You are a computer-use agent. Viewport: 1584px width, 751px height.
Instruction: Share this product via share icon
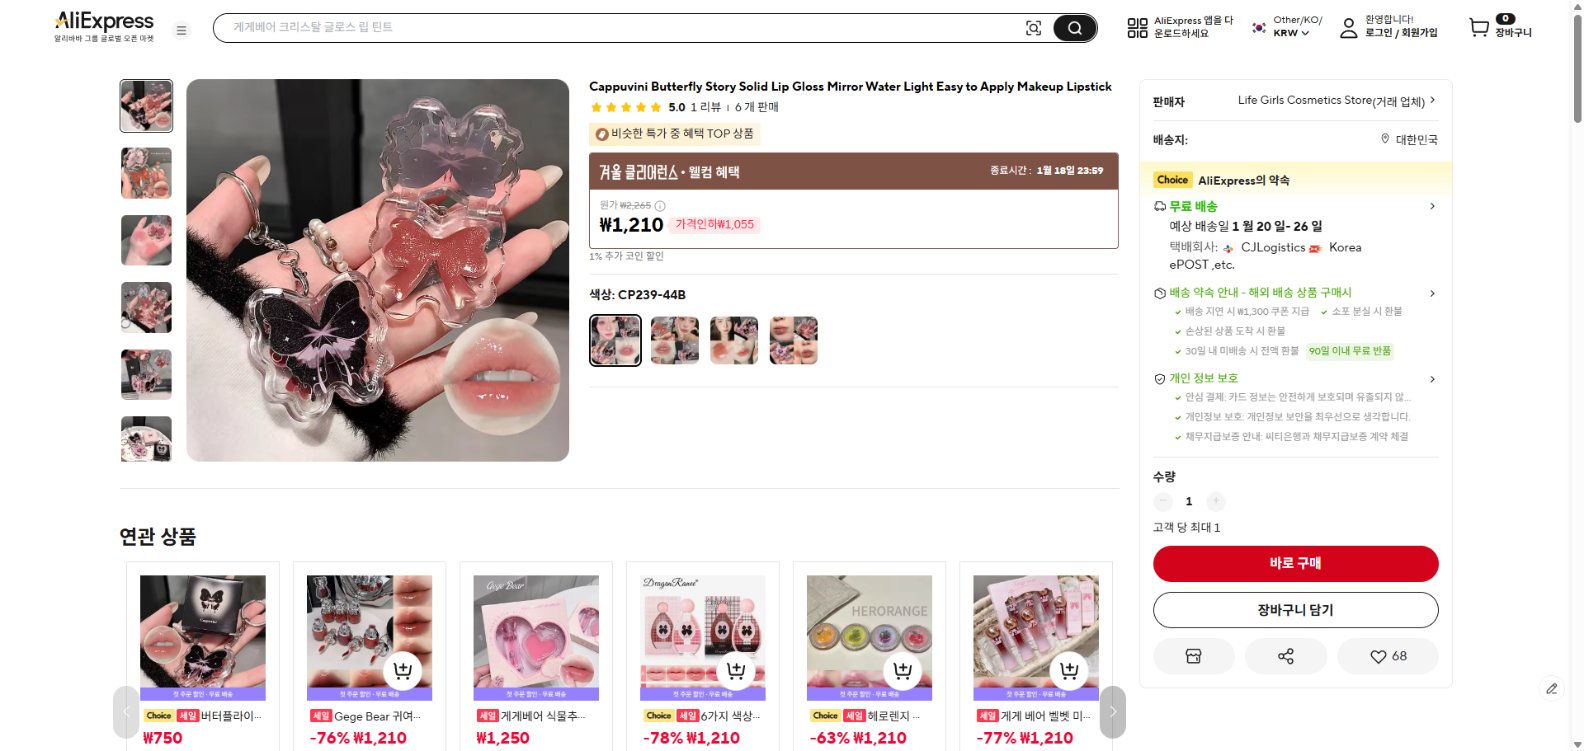click(1286, 656)
